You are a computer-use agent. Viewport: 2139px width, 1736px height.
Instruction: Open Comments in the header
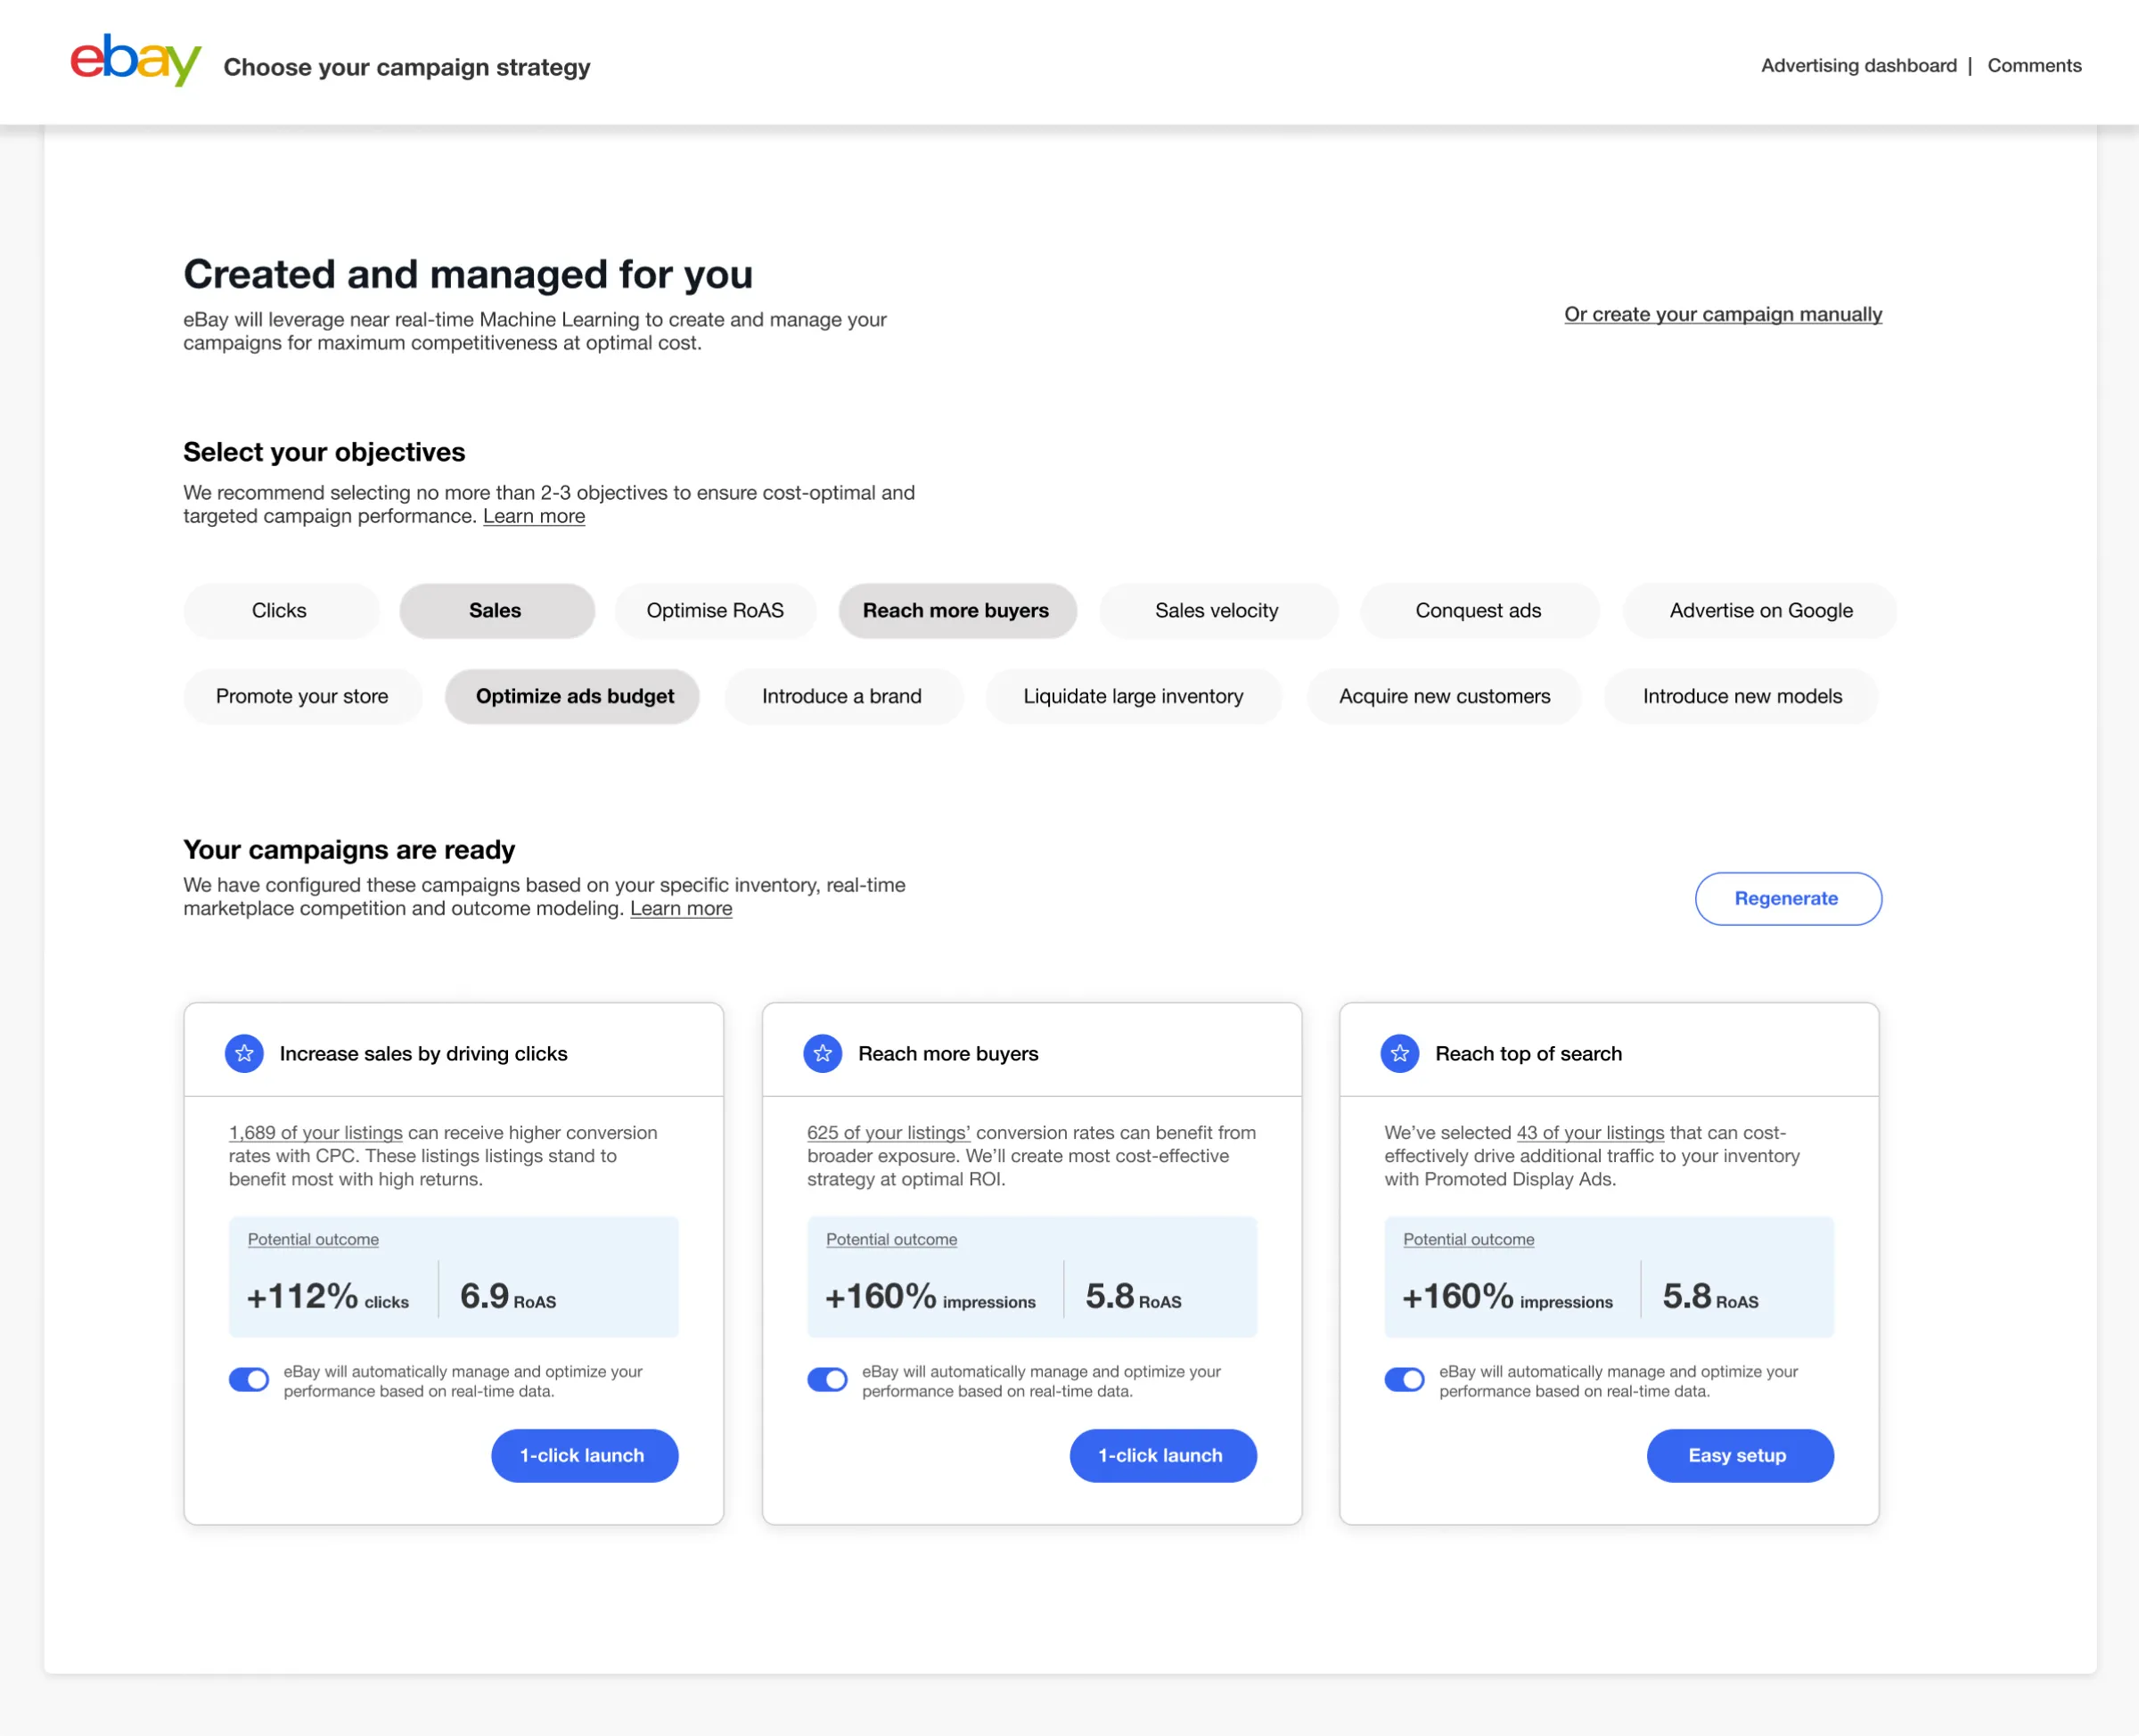pos(2034,66)
